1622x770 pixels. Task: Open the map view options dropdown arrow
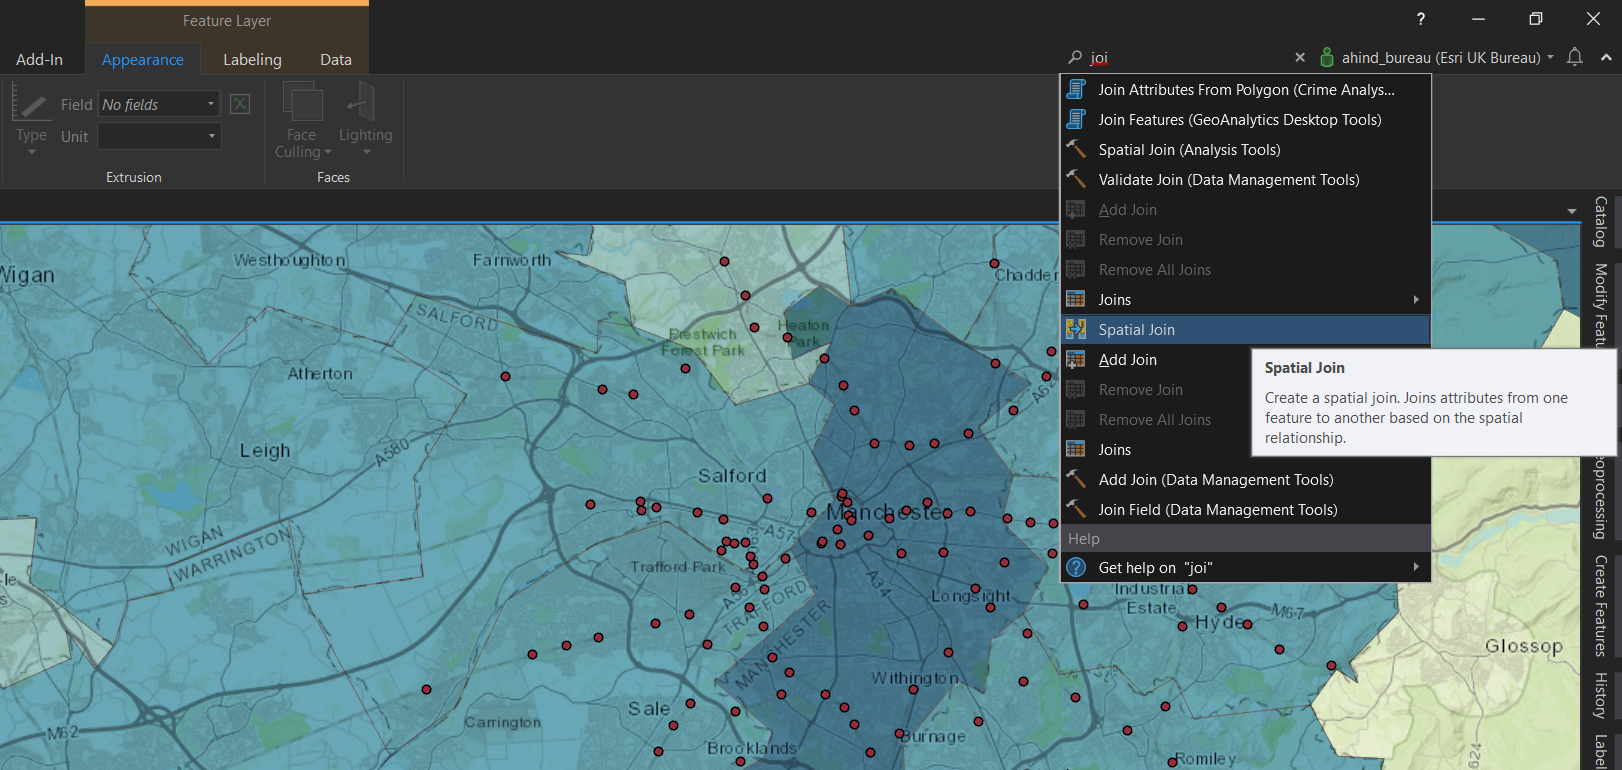[1572, 211]
